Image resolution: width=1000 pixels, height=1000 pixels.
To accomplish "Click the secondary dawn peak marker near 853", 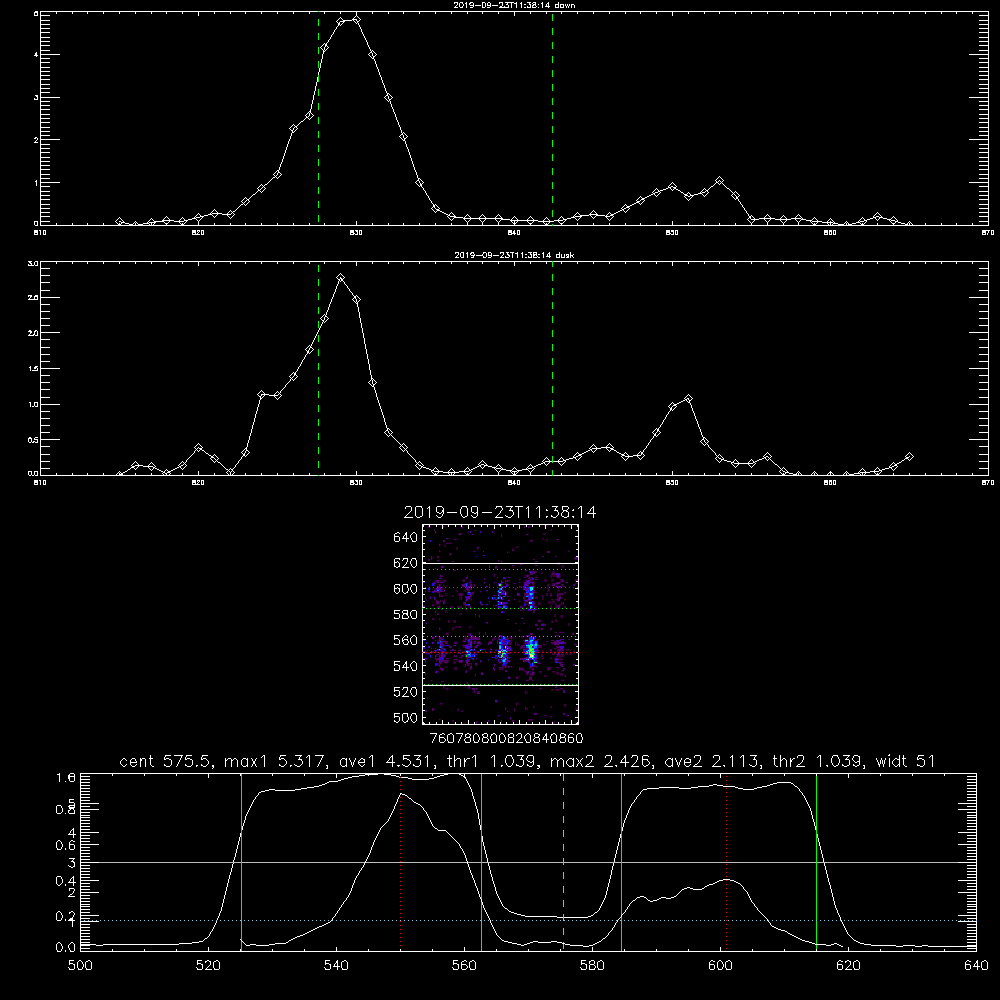I will point(719,181).
